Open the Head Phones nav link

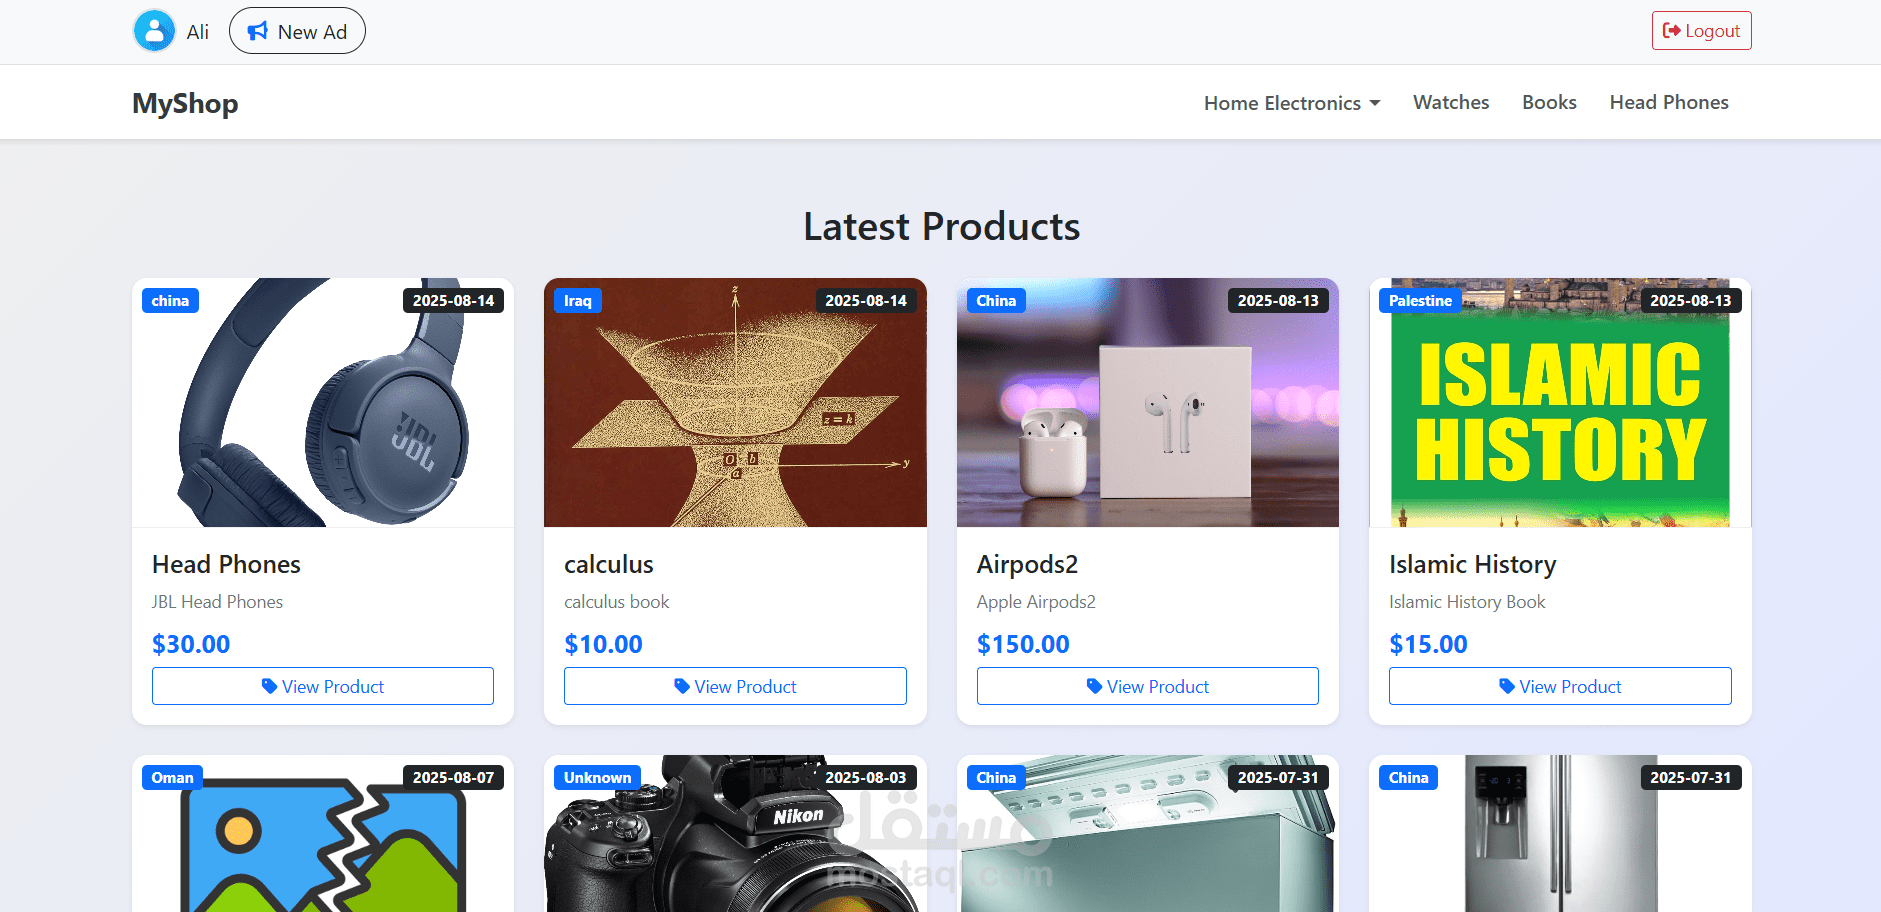click(1669, 102)
